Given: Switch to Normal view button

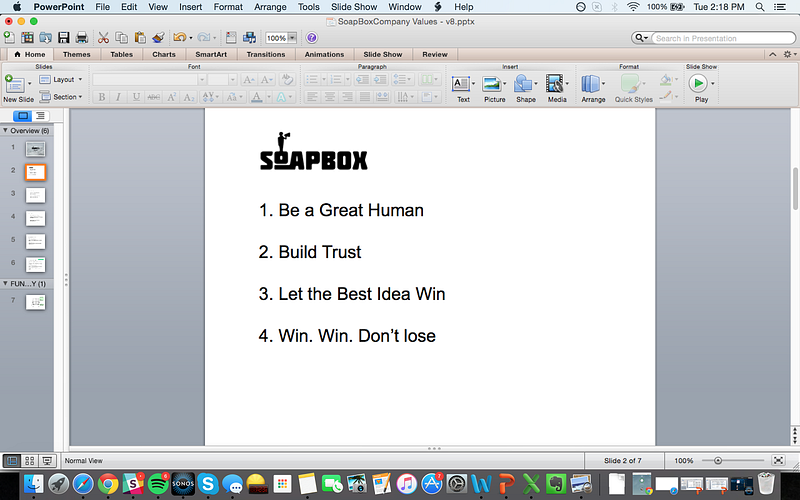Looking at the screenshot, I should [12, 461].
